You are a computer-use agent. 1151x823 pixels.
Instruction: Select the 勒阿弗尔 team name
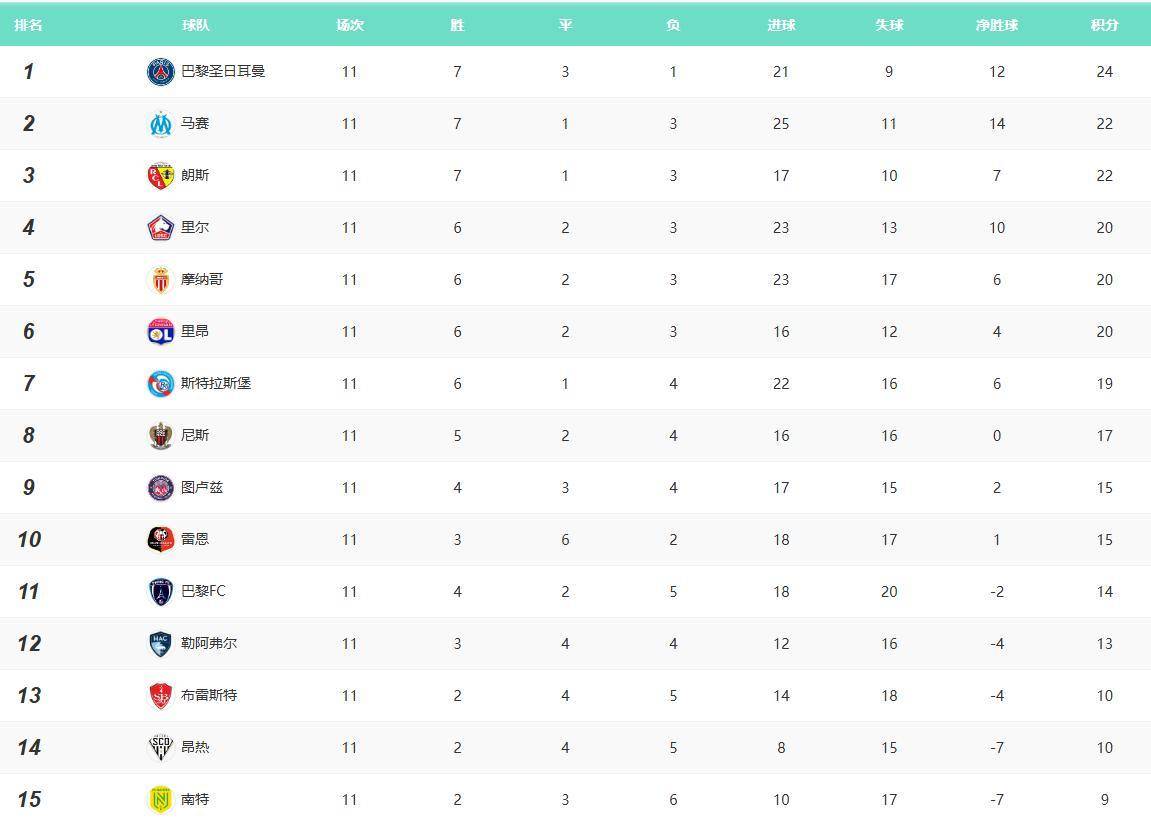209,644
